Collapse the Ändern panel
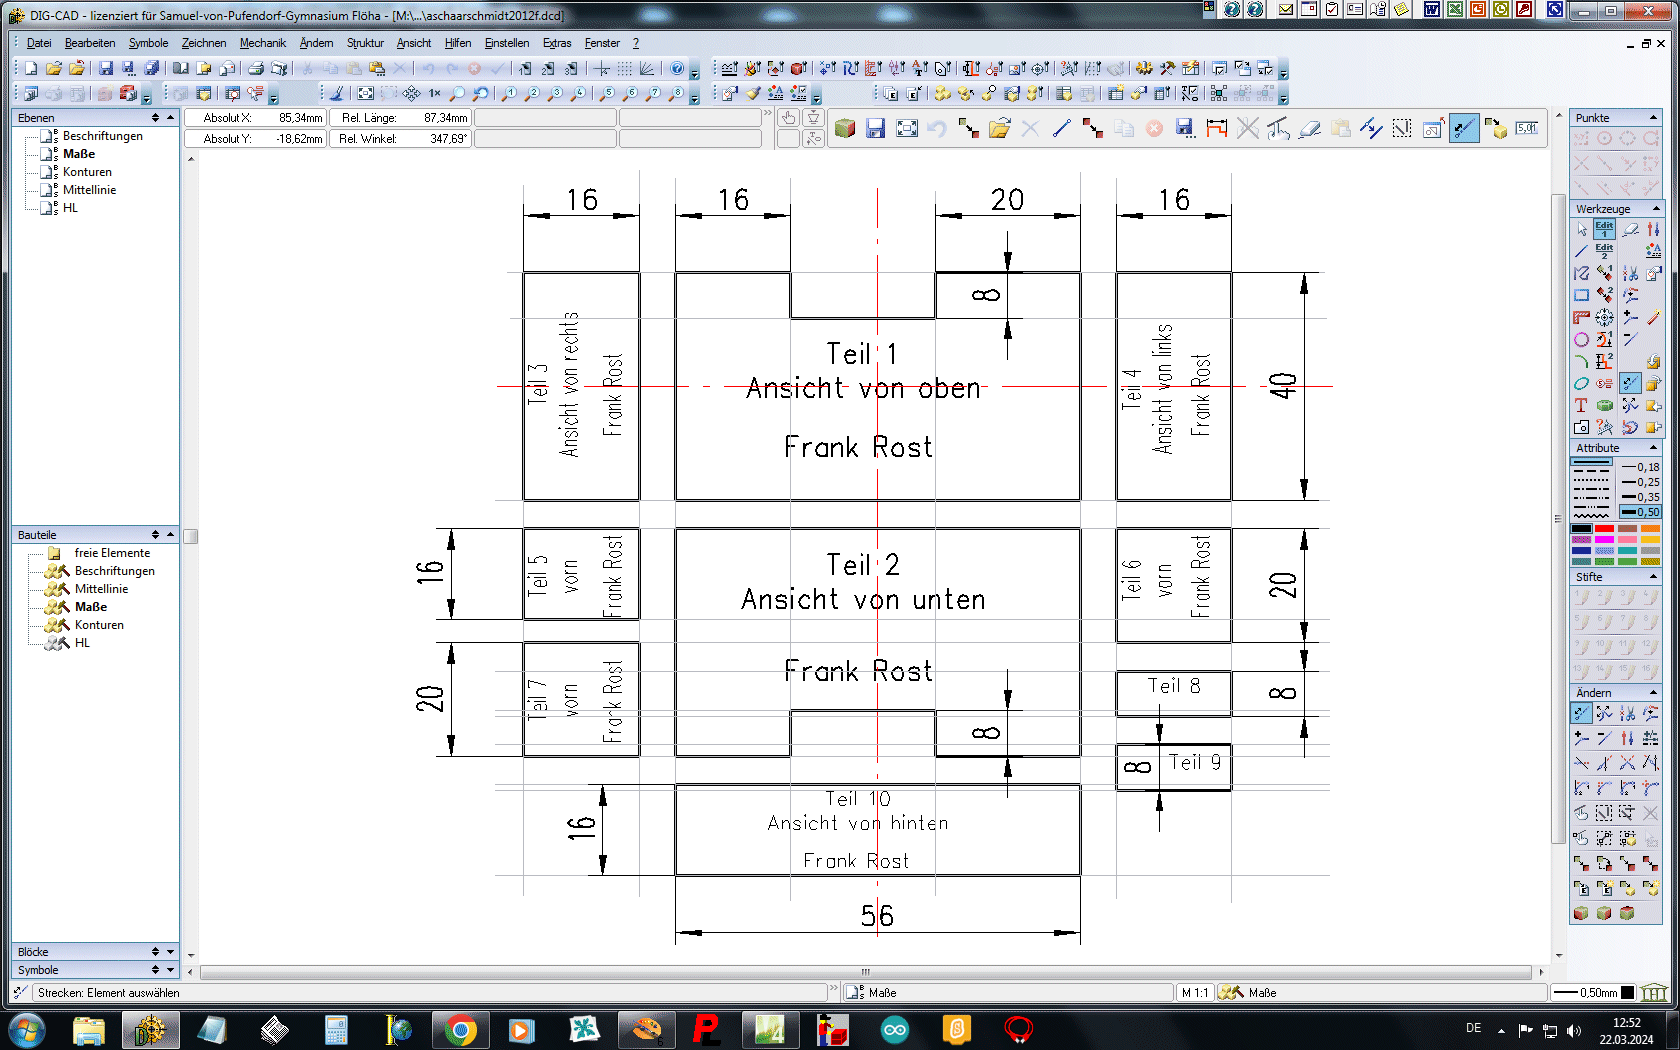 pyautogui.click(x=1653, y=693)
